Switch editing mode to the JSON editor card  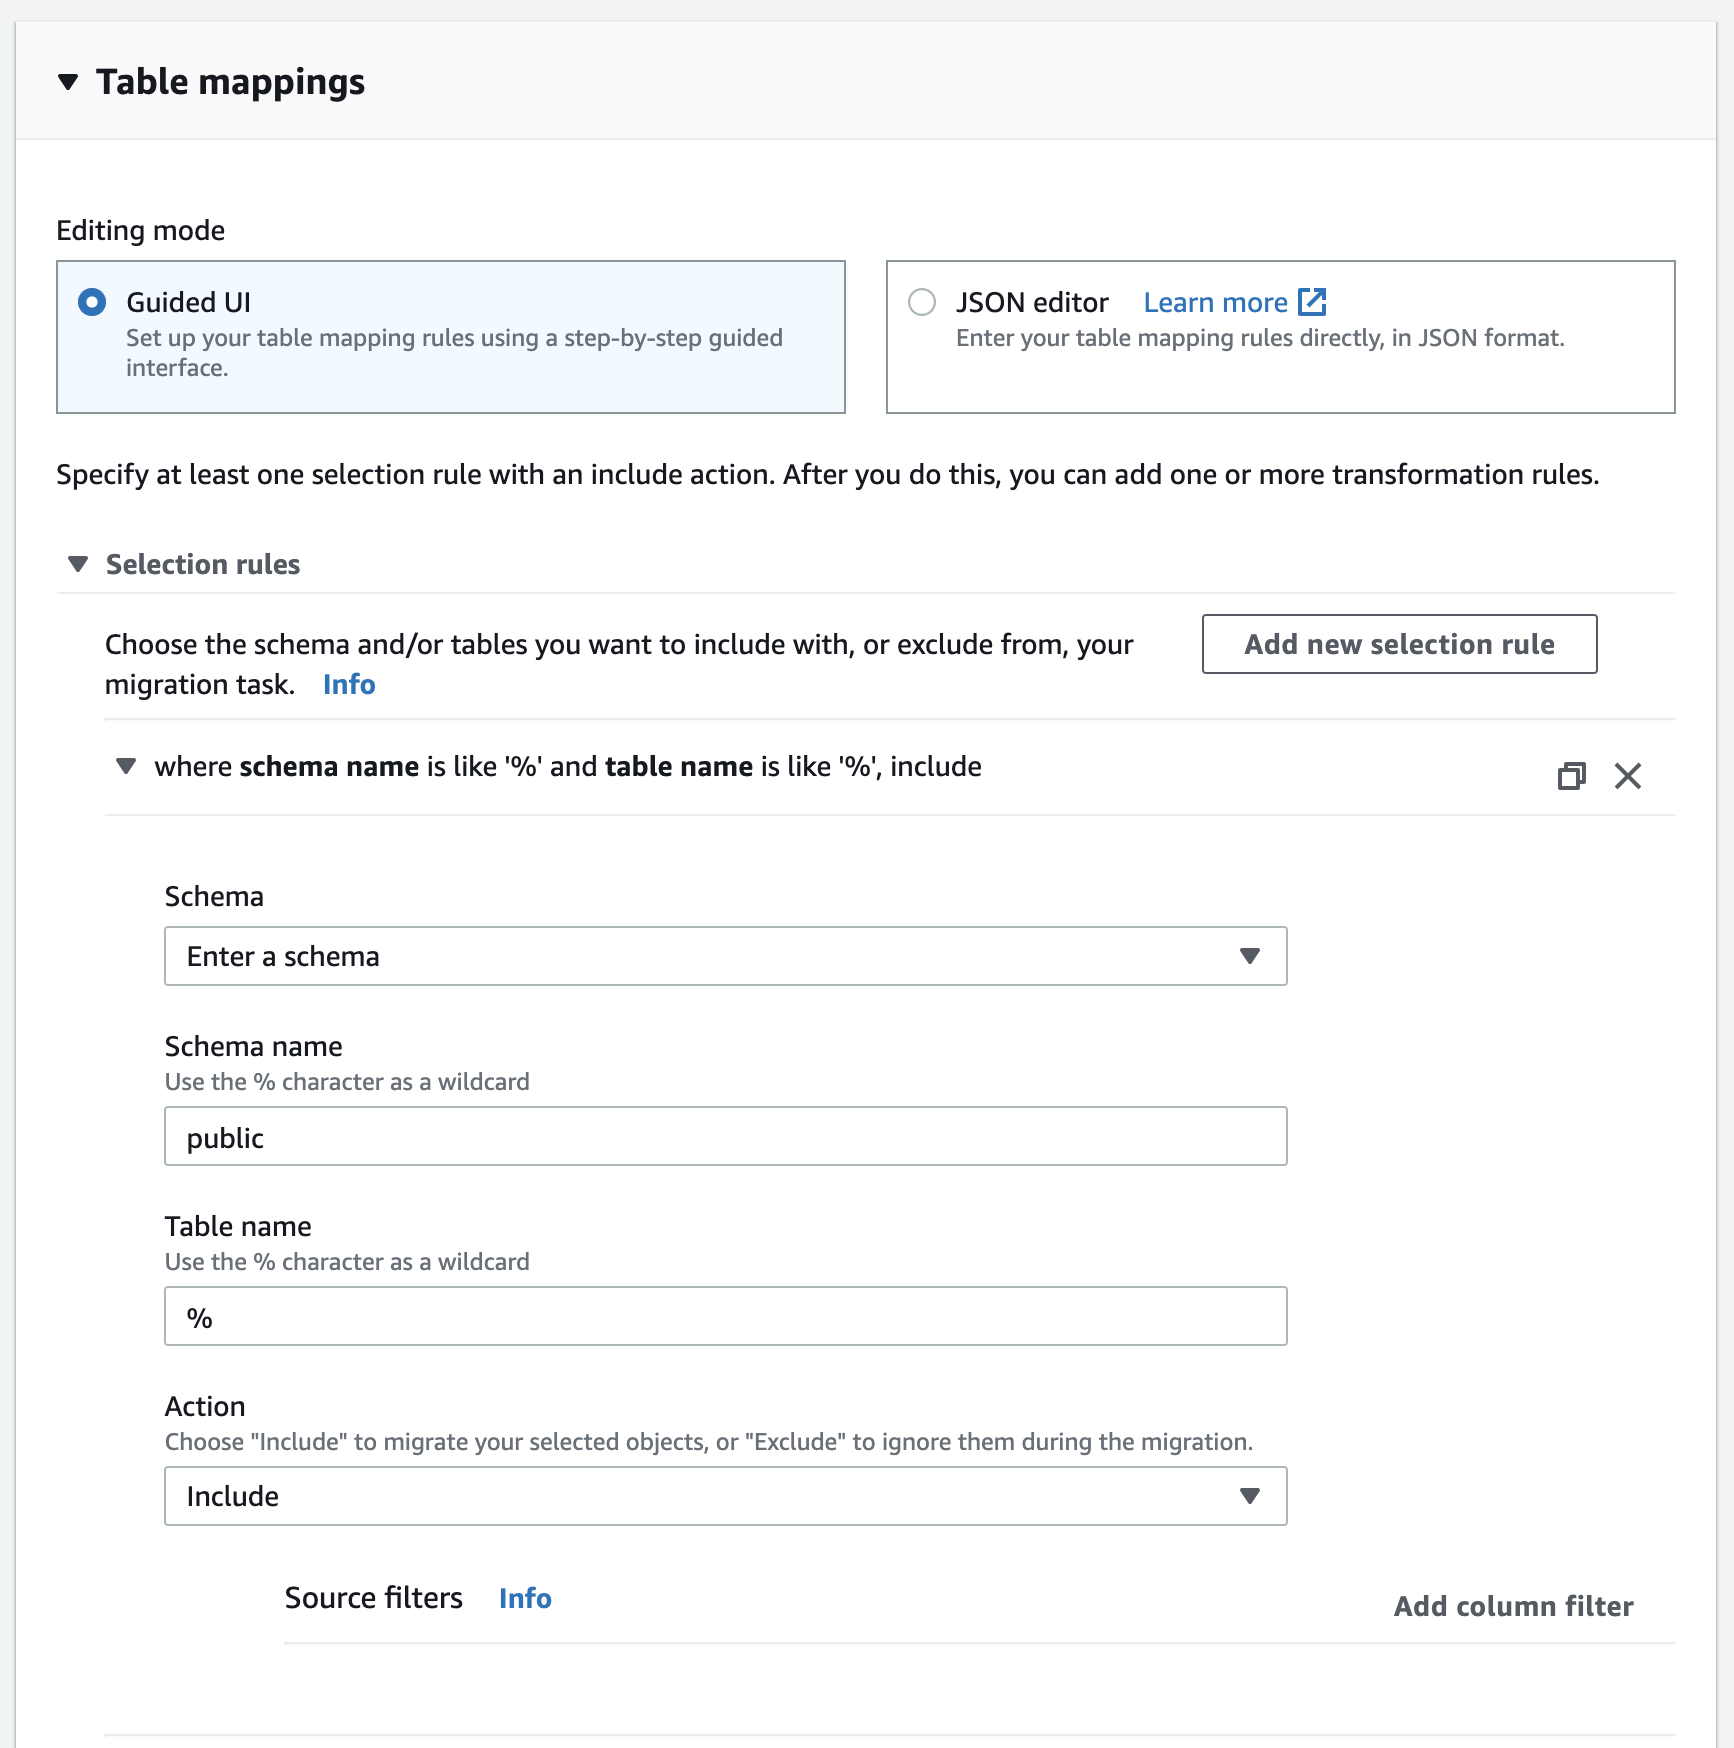point(1280,337)
